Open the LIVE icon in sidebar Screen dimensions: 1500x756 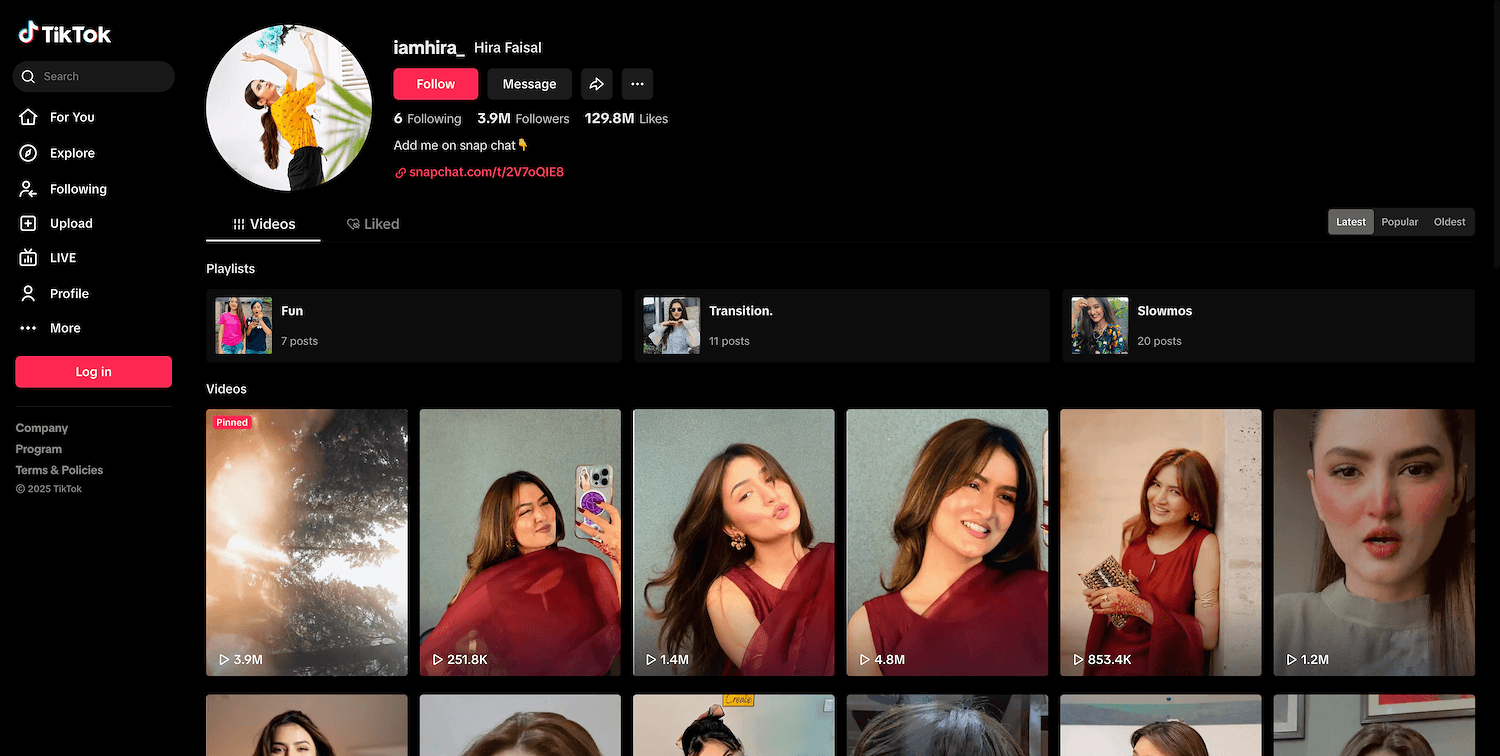(29, 258)
